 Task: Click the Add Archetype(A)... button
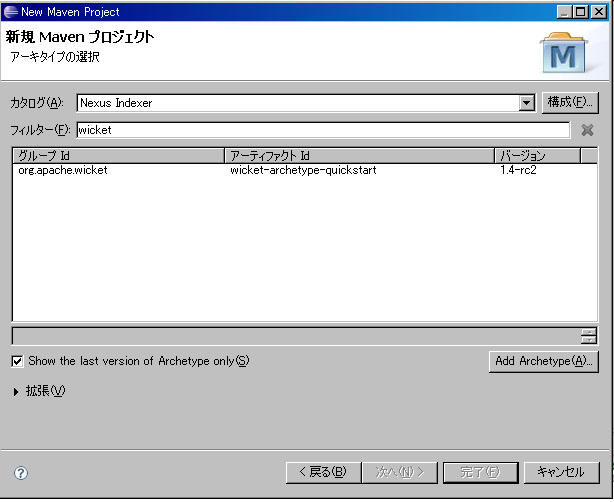click(544, 361)
